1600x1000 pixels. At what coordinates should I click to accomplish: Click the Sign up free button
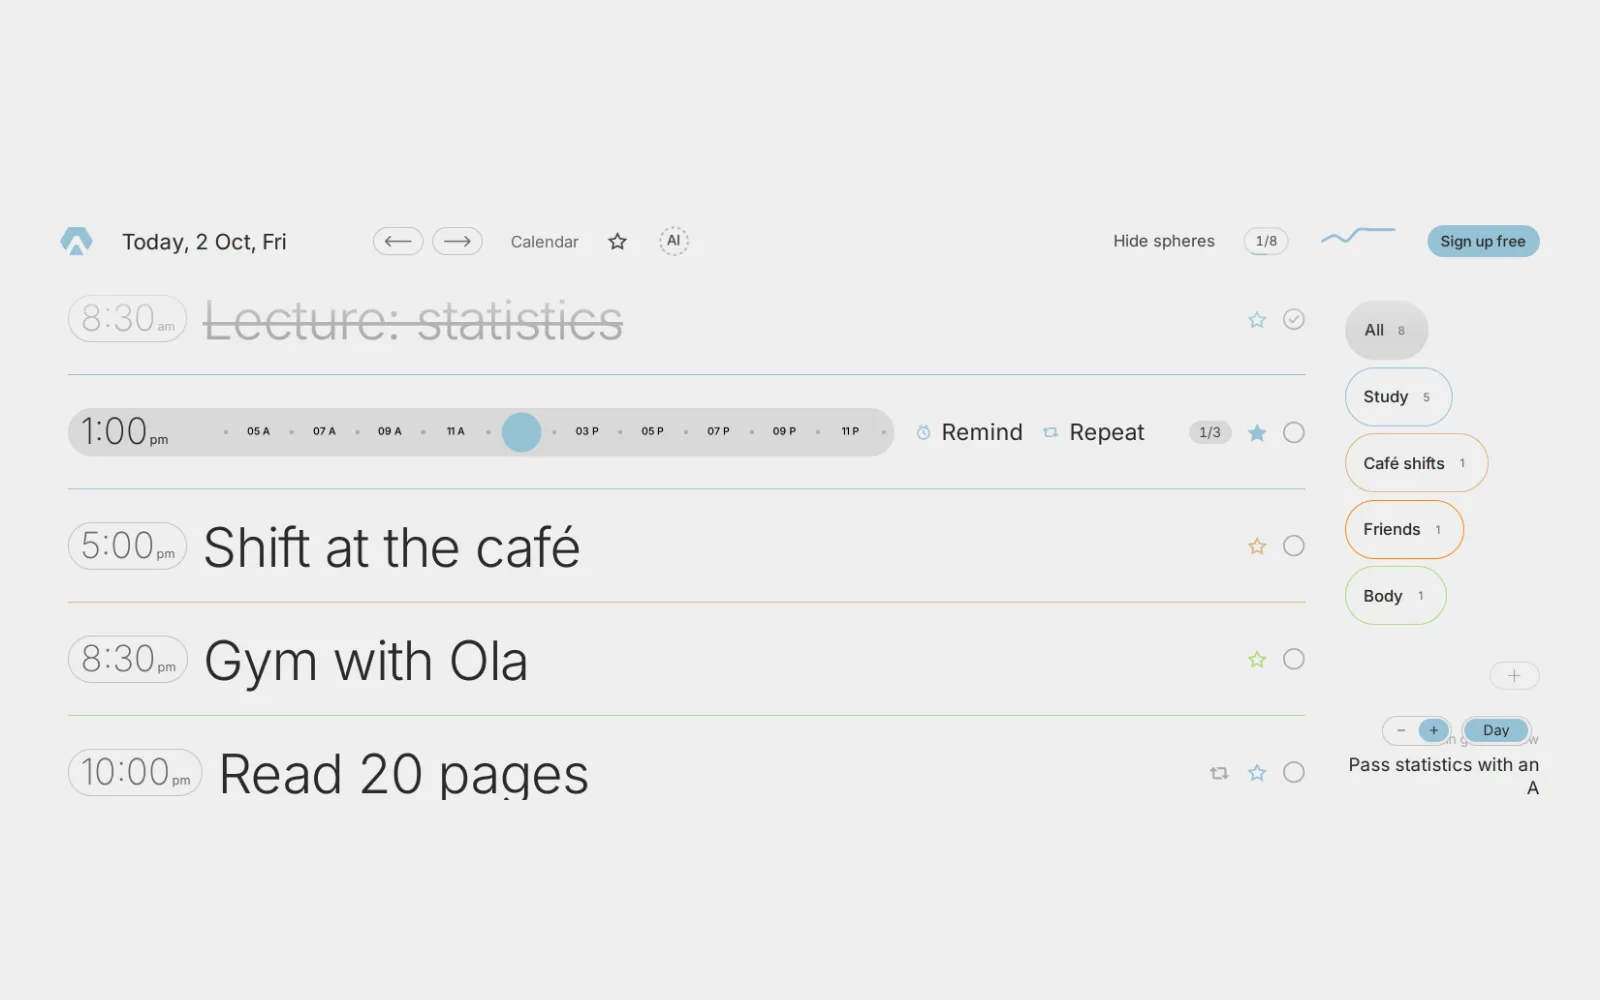pos(1483,241)
